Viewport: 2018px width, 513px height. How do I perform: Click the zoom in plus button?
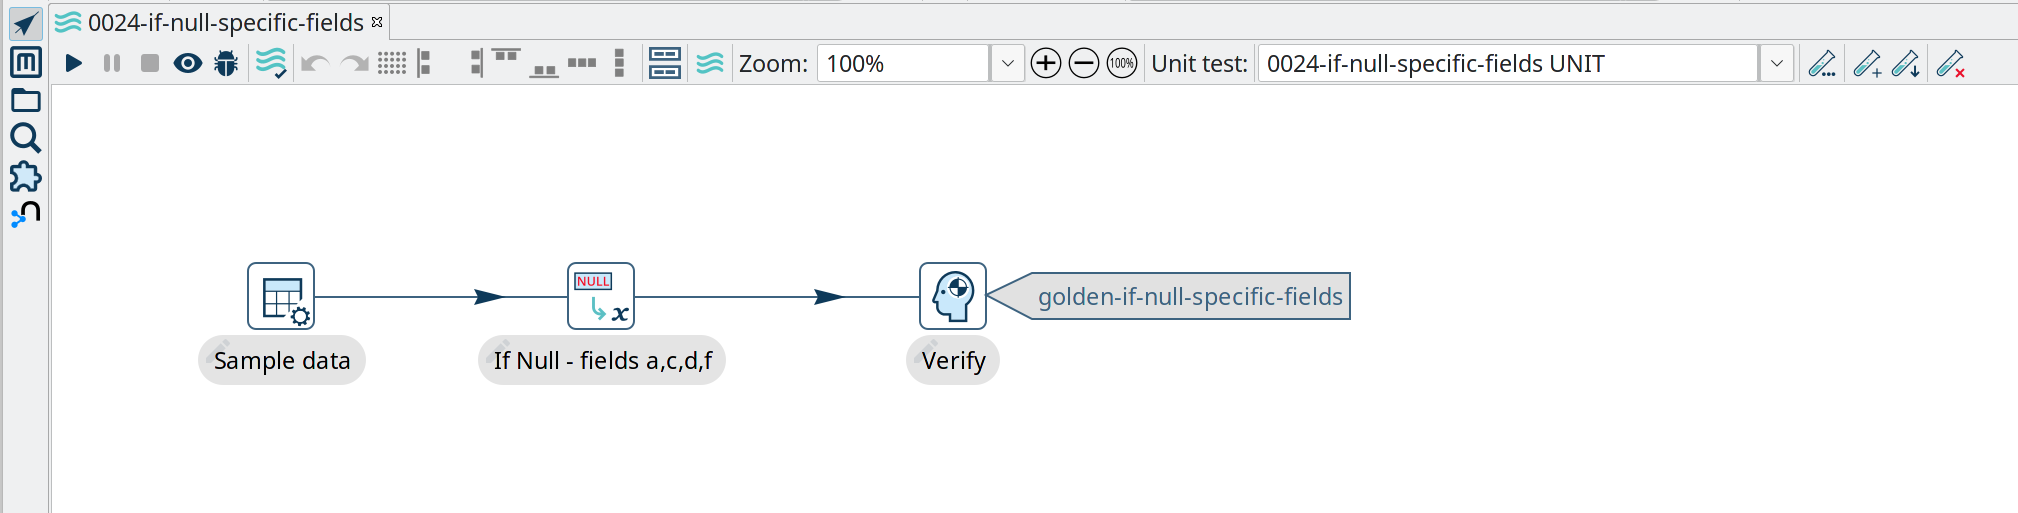coord(1045,64)
